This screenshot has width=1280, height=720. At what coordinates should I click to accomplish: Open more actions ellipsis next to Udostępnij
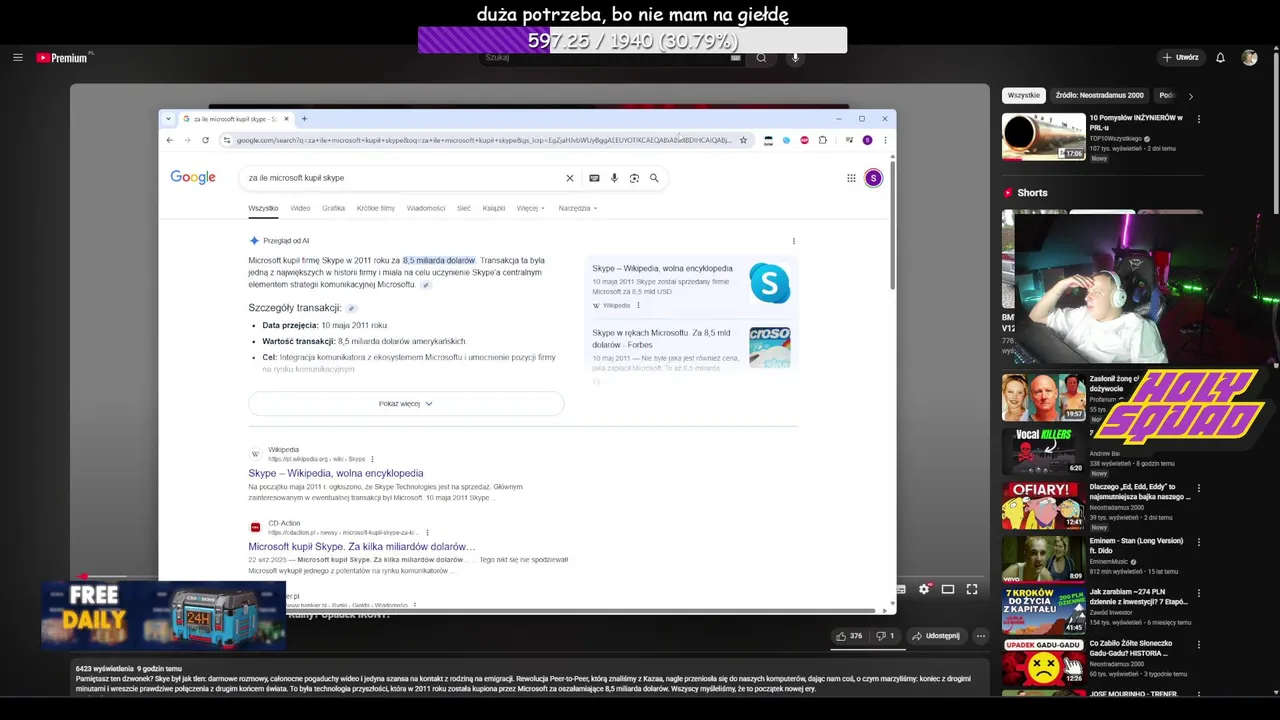(981, 636)
